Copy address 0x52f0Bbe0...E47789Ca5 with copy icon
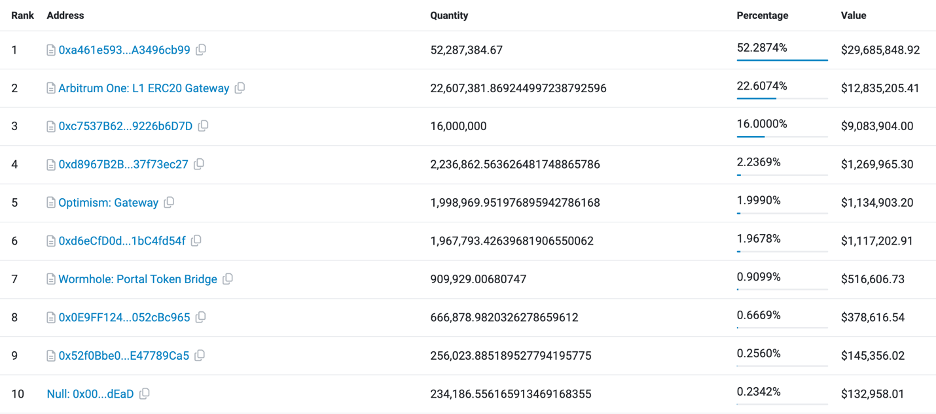936x414 pixels. 201,356
